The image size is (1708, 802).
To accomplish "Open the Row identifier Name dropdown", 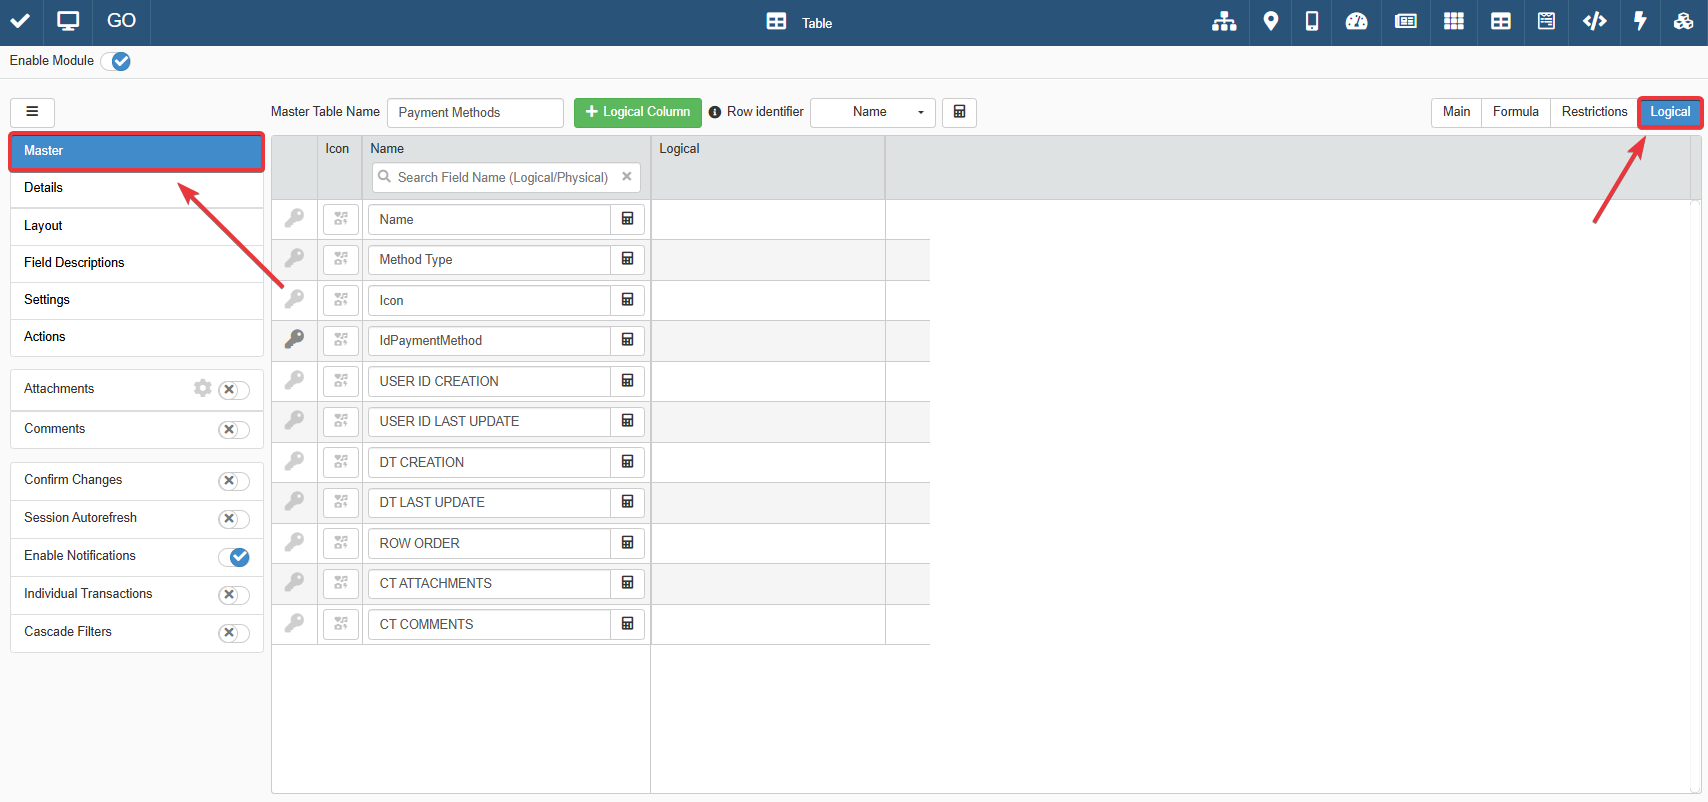I will (873, 112).
